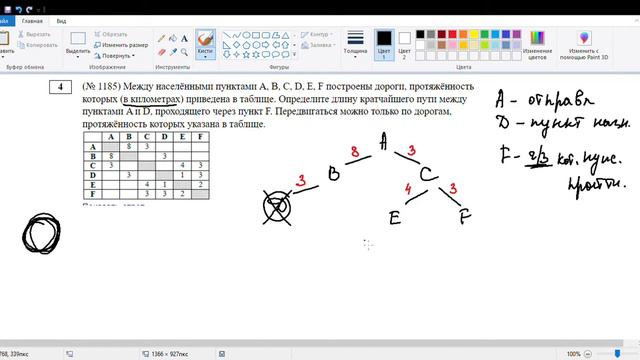This screenshot has width=640, height=360.
Task: Open the Повернуть rotate dropdown
Action: 114,56
